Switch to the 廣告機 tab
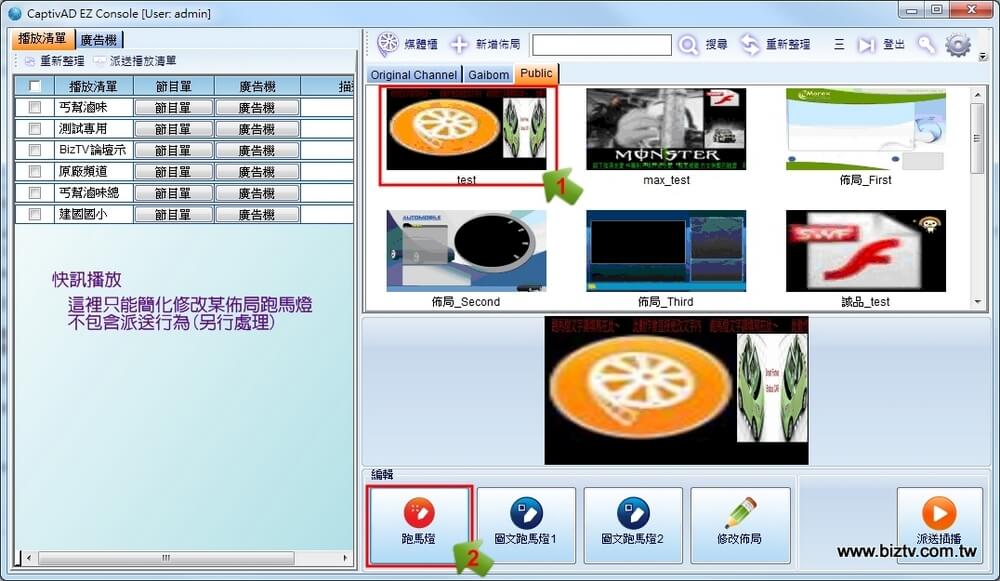Screen dimensions: 1000x581 pos(99,40)
